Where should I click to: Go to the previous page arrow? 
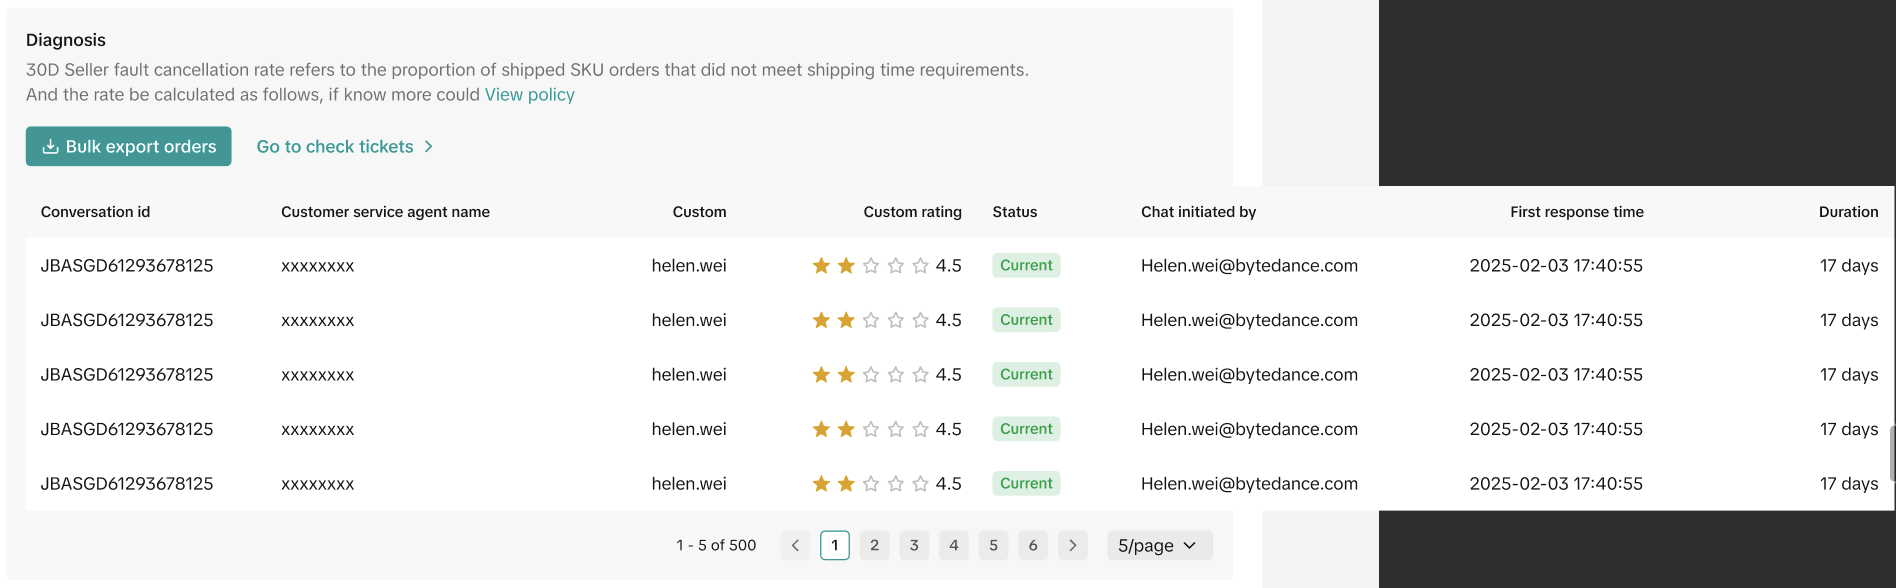(795, 545)
